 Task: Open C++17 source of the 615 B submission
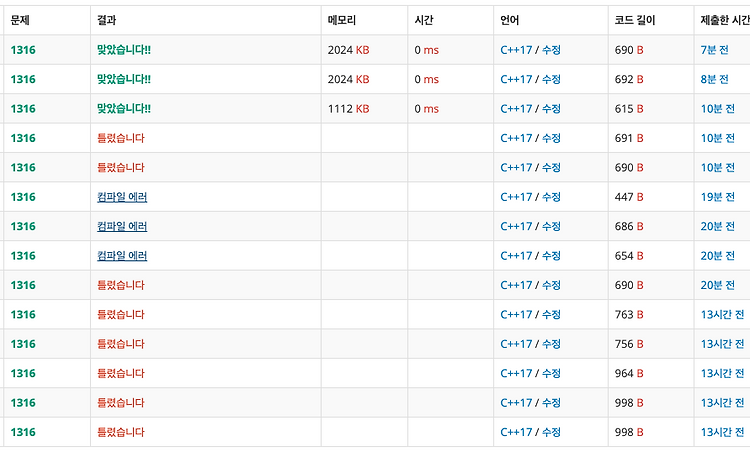516,109
